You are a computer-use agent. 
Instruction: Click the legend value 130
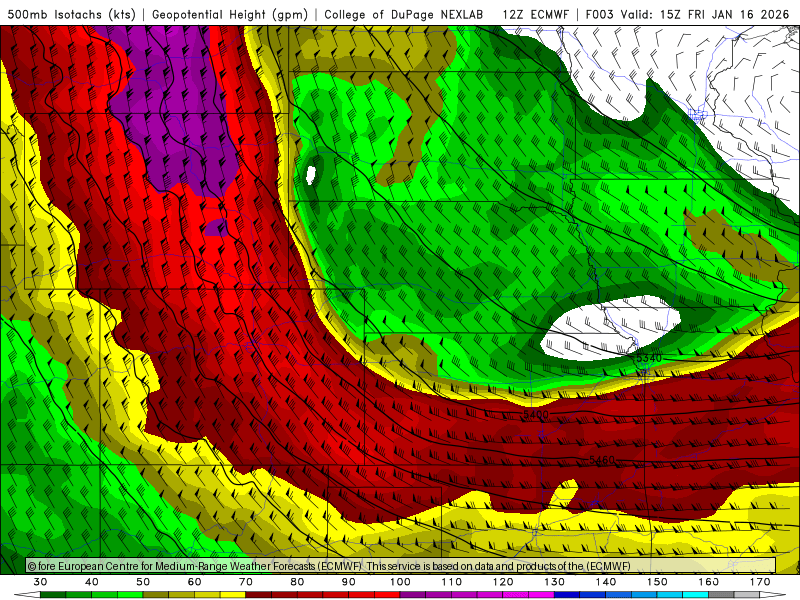click(x=554, y=582)
